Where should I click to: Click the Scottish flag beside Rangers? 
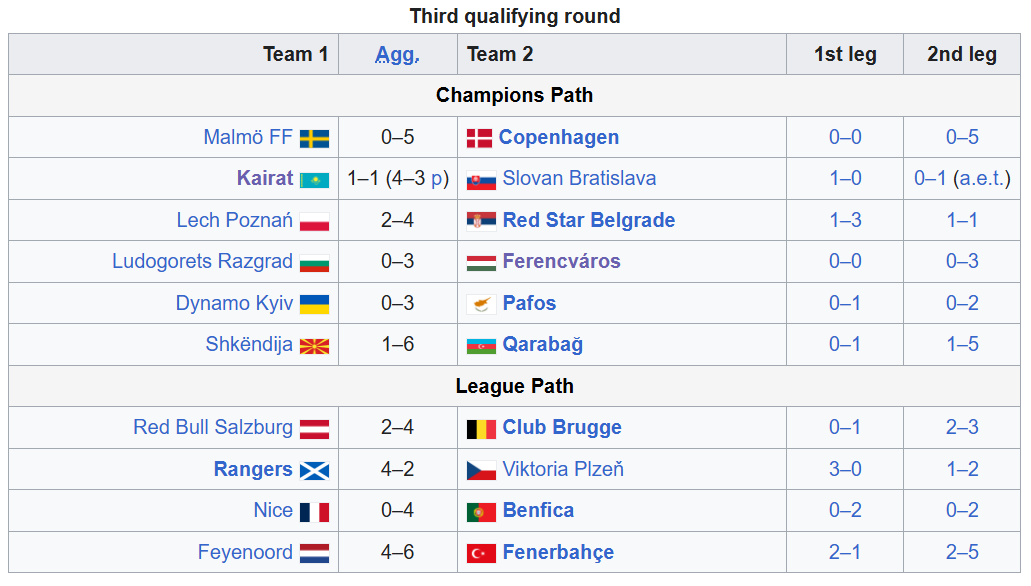(314, 470)
